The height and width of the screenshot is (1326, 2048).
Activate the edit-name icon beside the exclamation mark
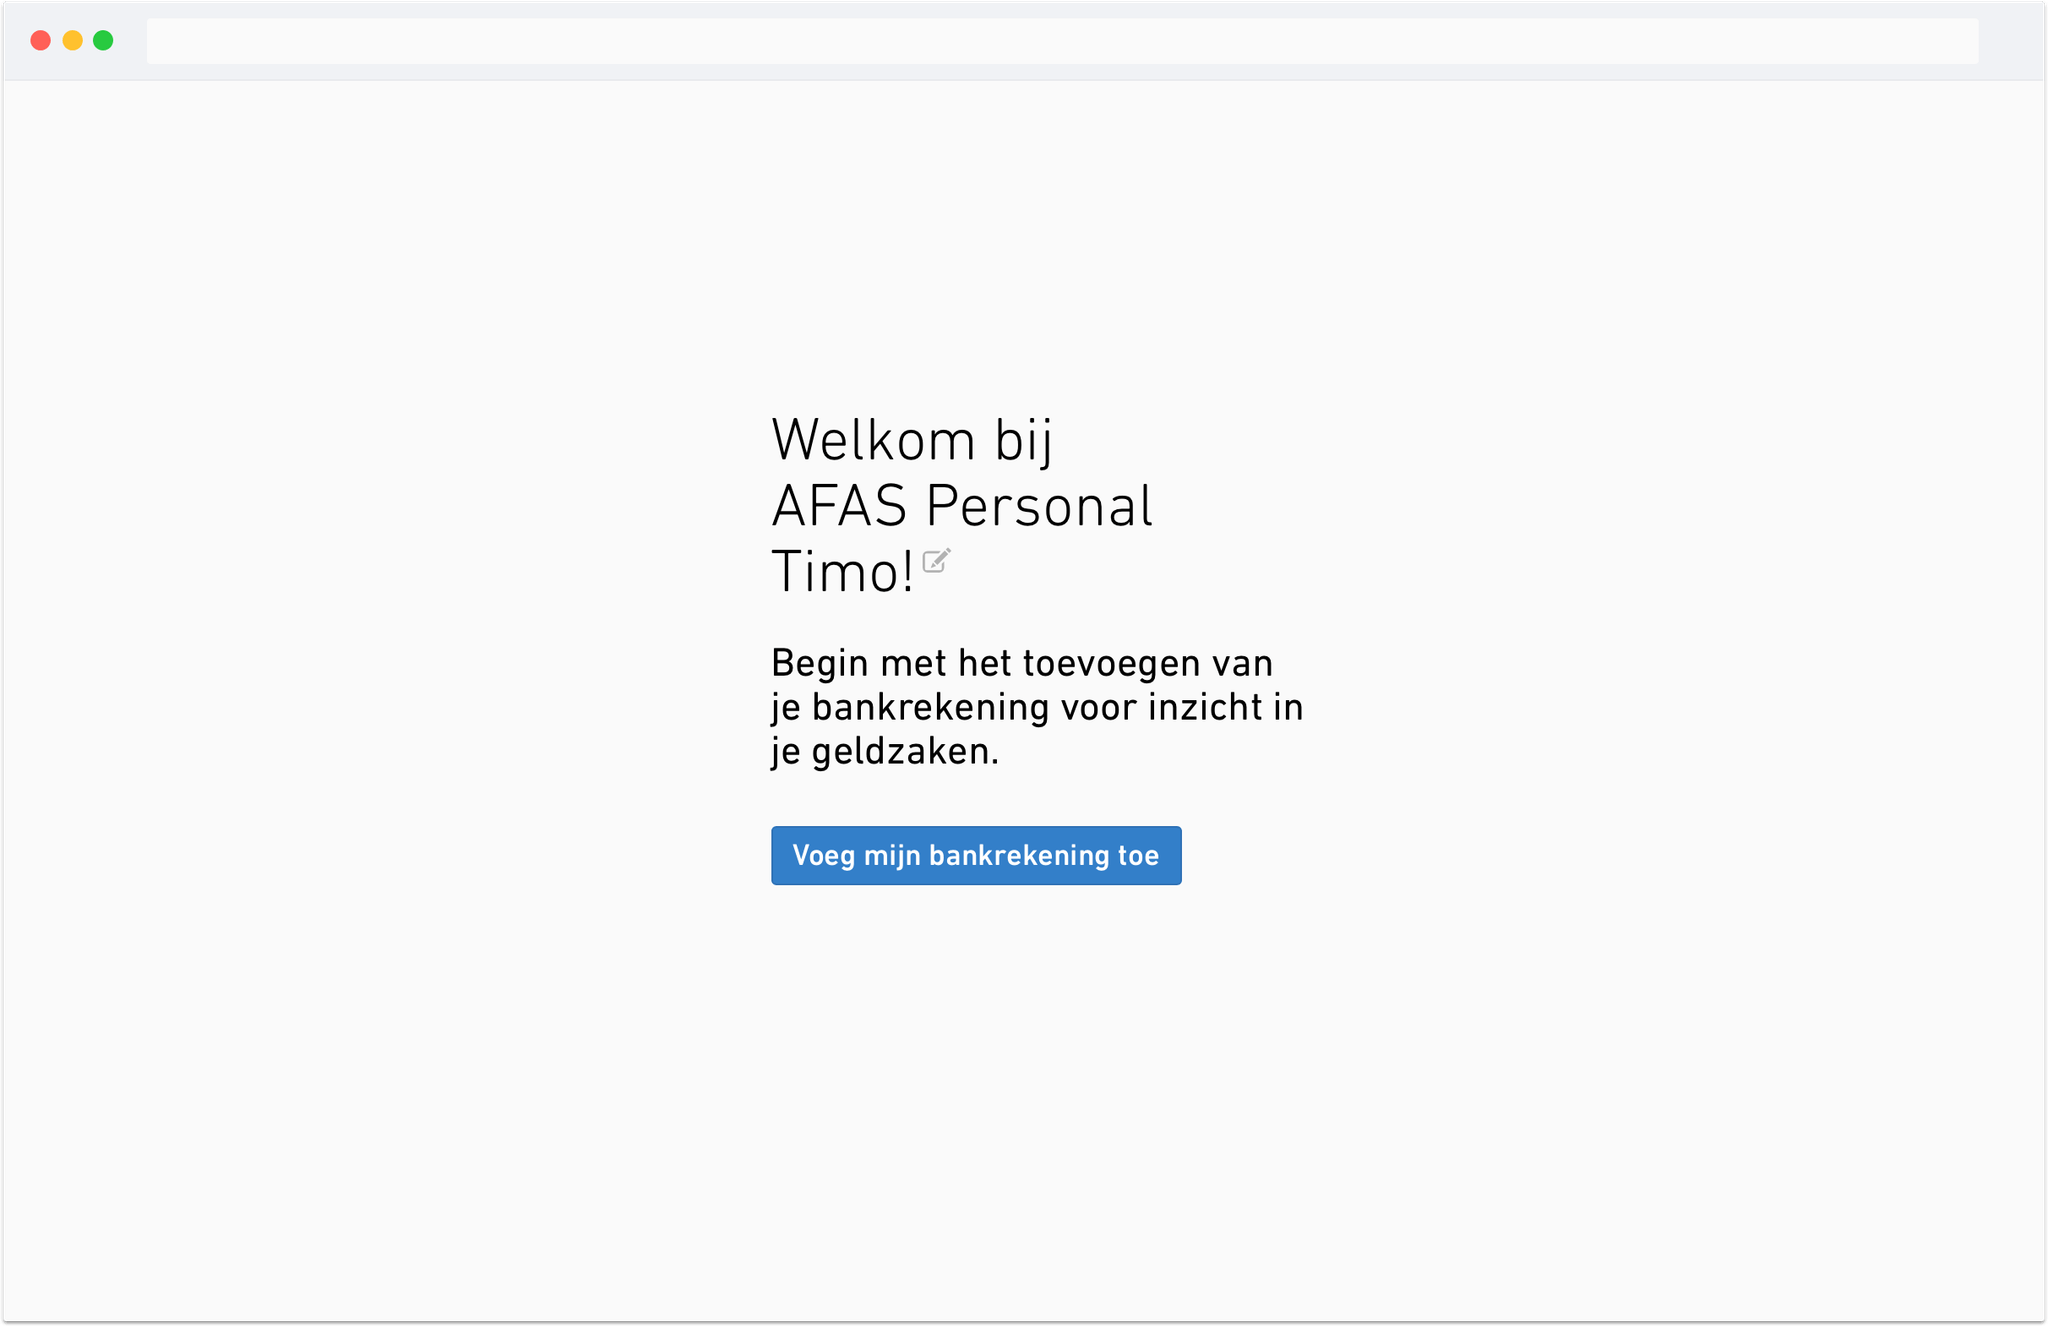click(936, 562)
